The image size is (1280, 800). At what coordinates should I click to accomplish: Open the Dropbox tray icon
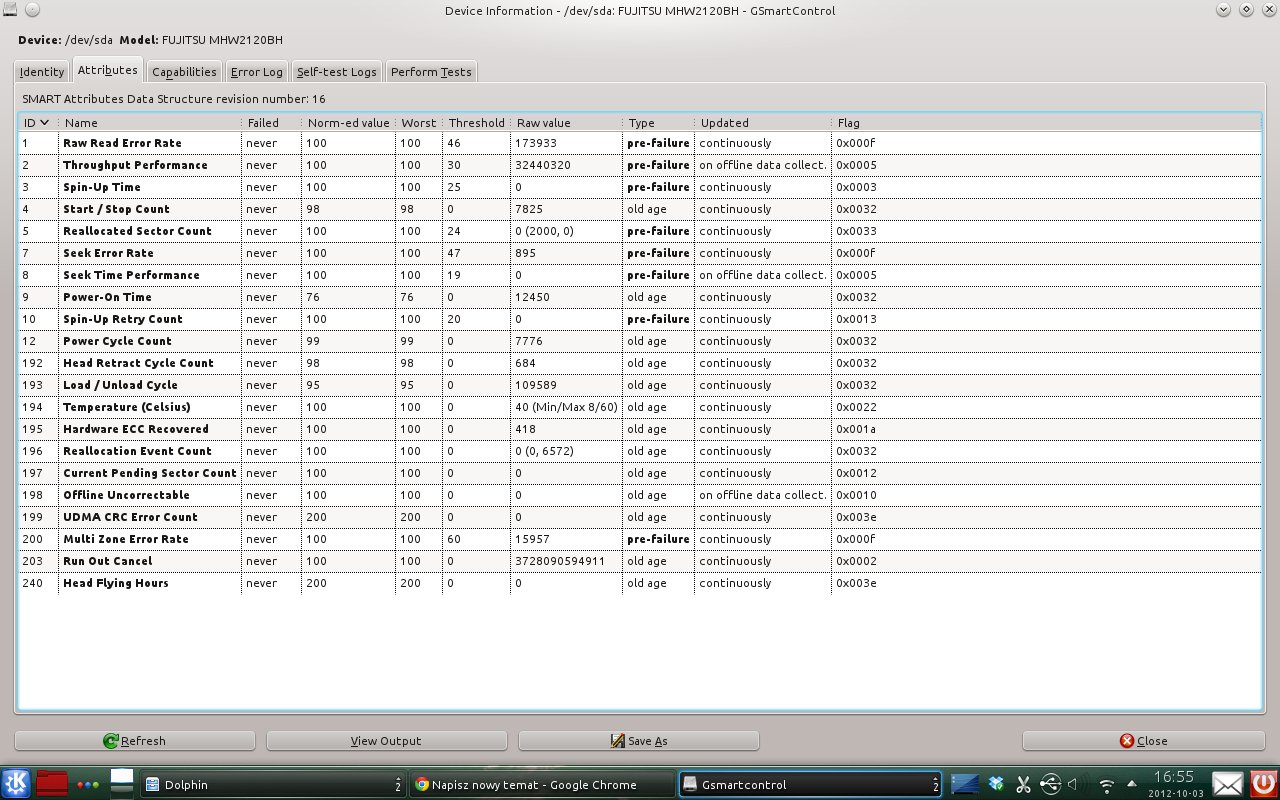996,784
